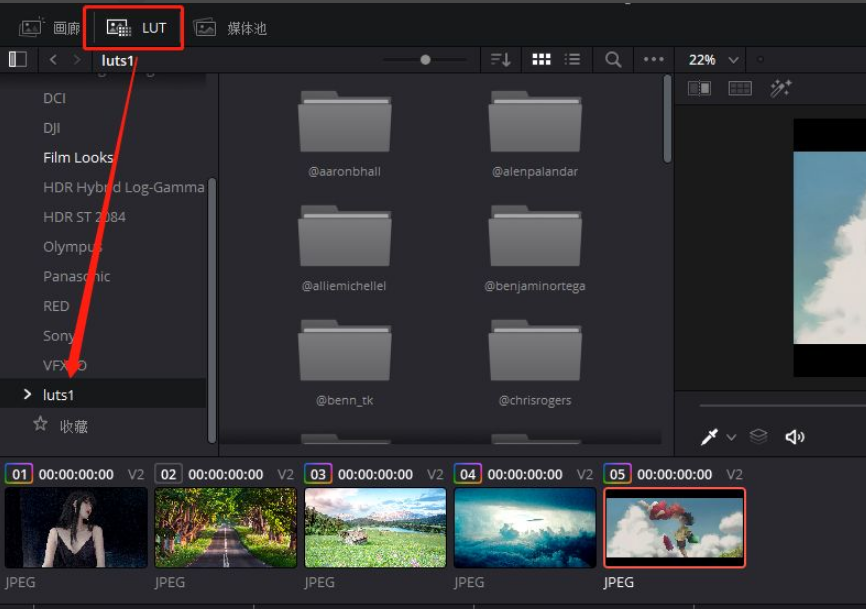
Task: Click clip number badge 01
Action: tap(19, 474)
